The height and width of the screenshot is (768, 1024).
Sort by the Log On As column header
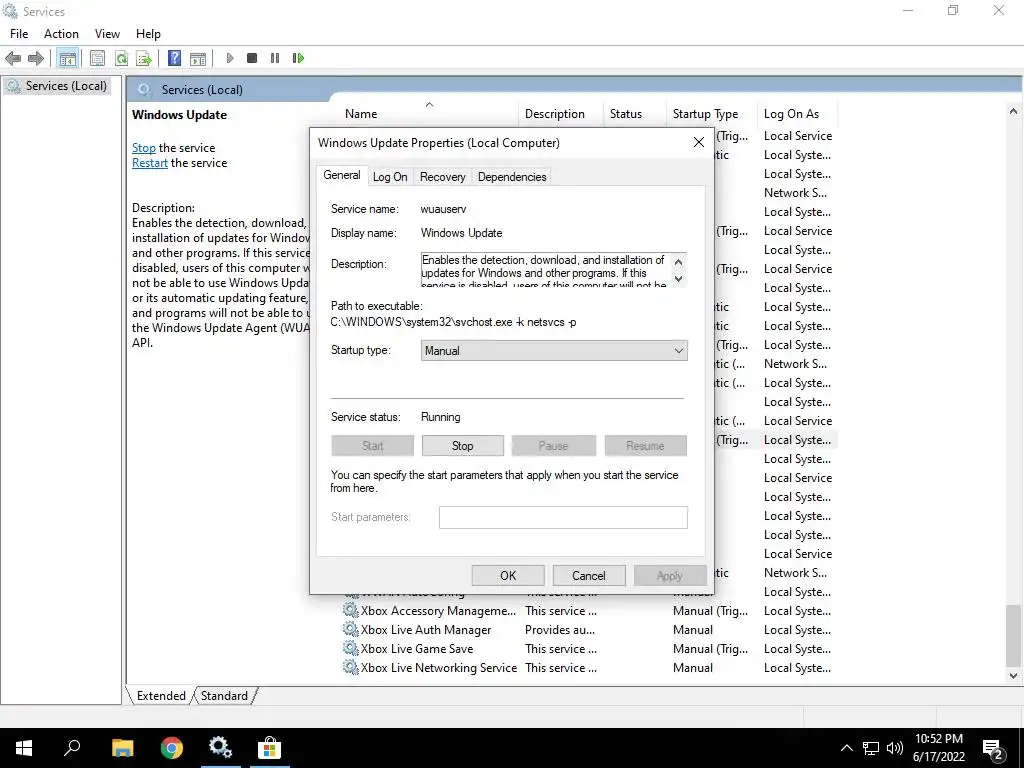[797, 114]
